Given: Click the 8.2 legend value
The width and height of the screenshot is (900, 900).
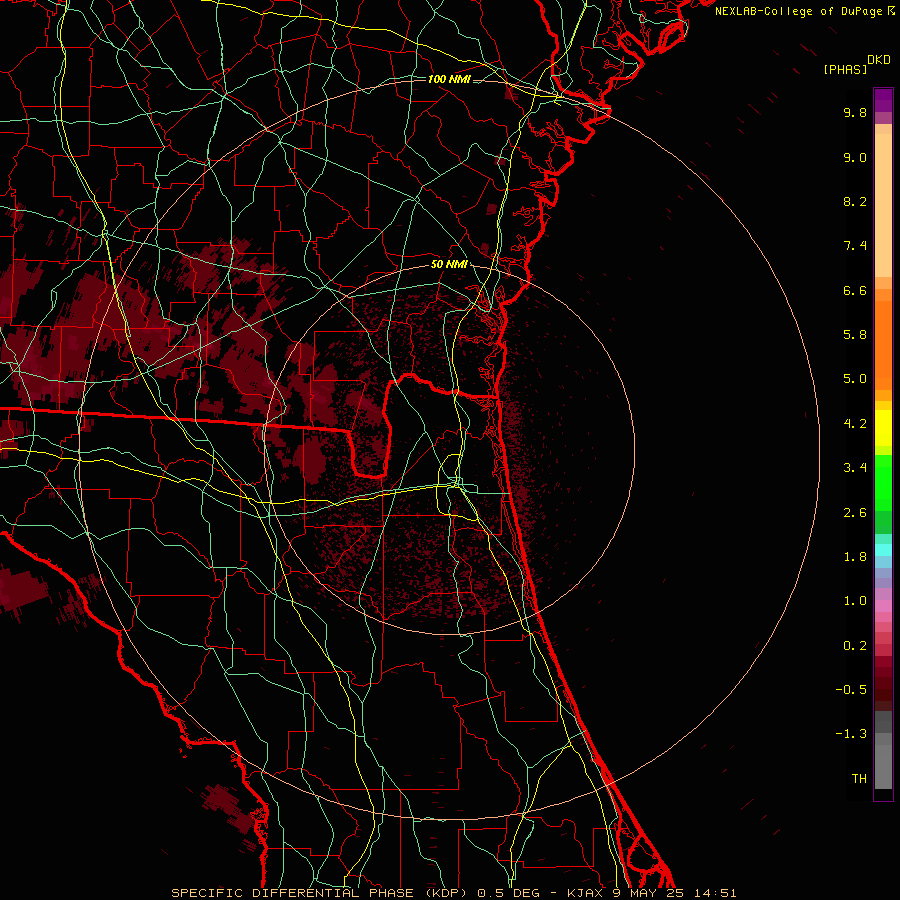Looking at the screenshot, I should [x=855, y=201].
